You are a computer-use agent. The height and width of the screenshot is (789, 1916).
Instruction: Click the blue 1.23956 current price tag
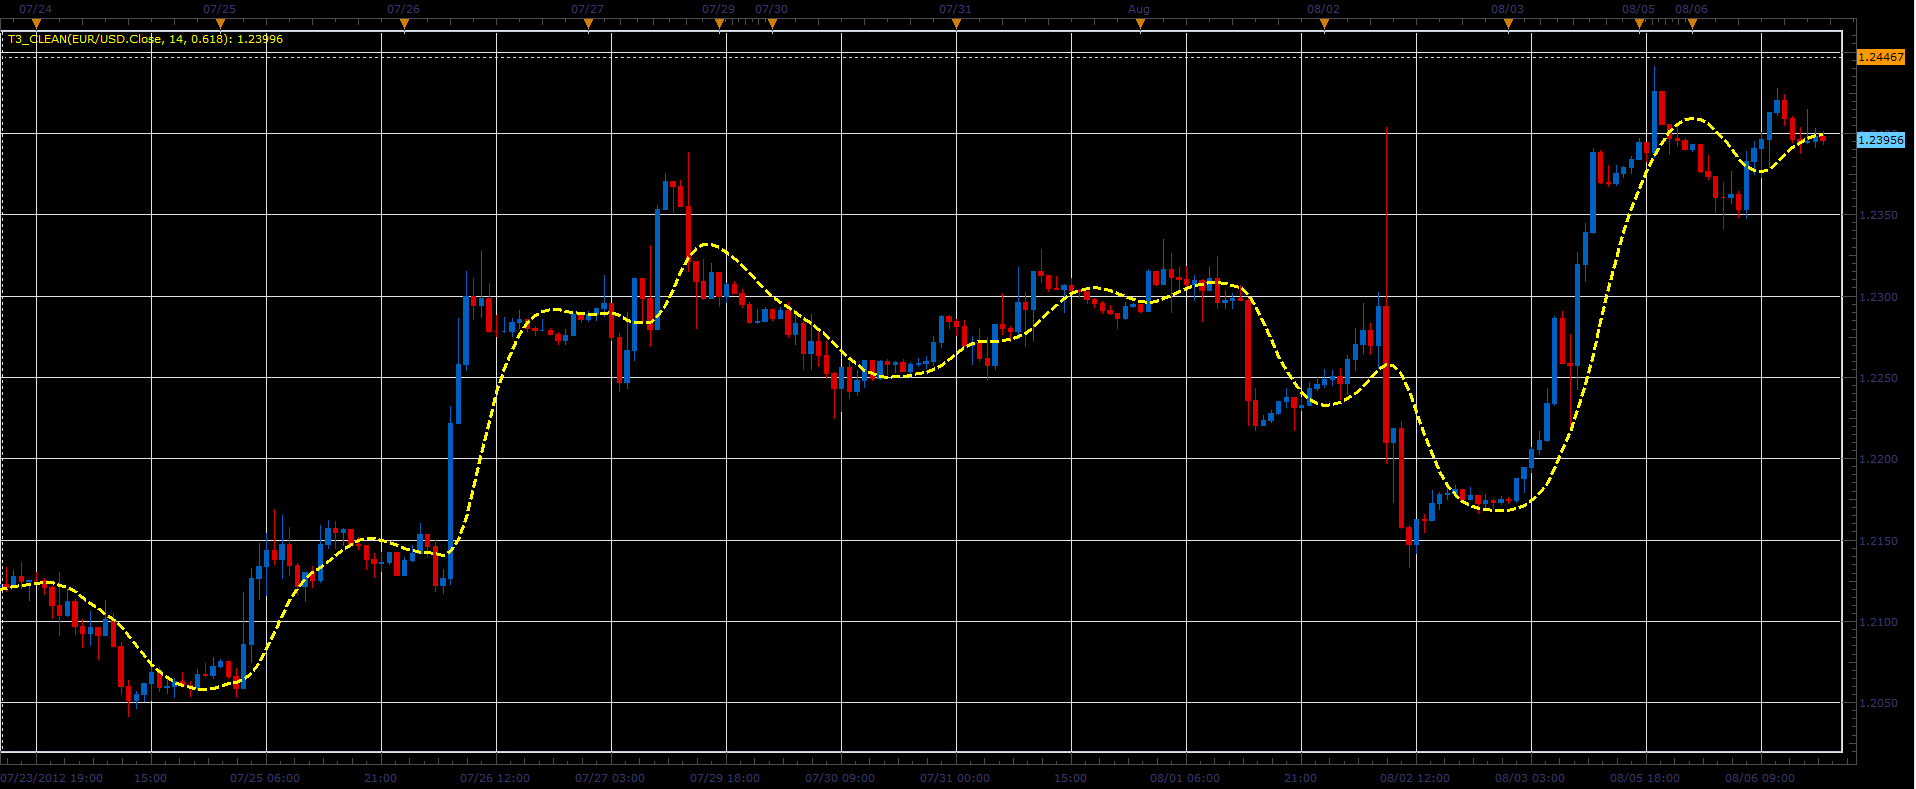pyautogui.click(x=1880, y=140)
